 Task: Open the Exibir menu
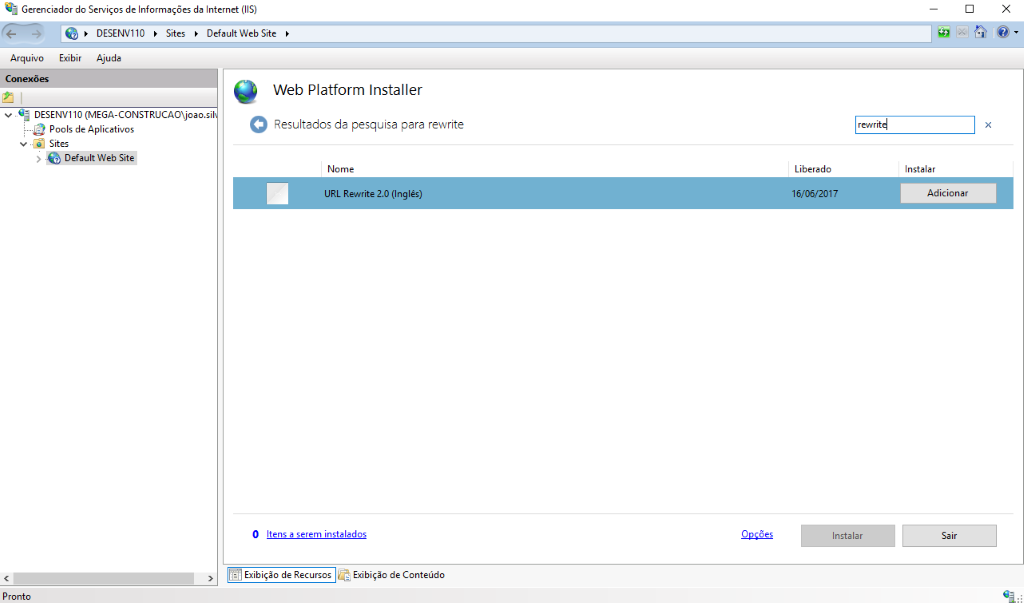point(70,58)
